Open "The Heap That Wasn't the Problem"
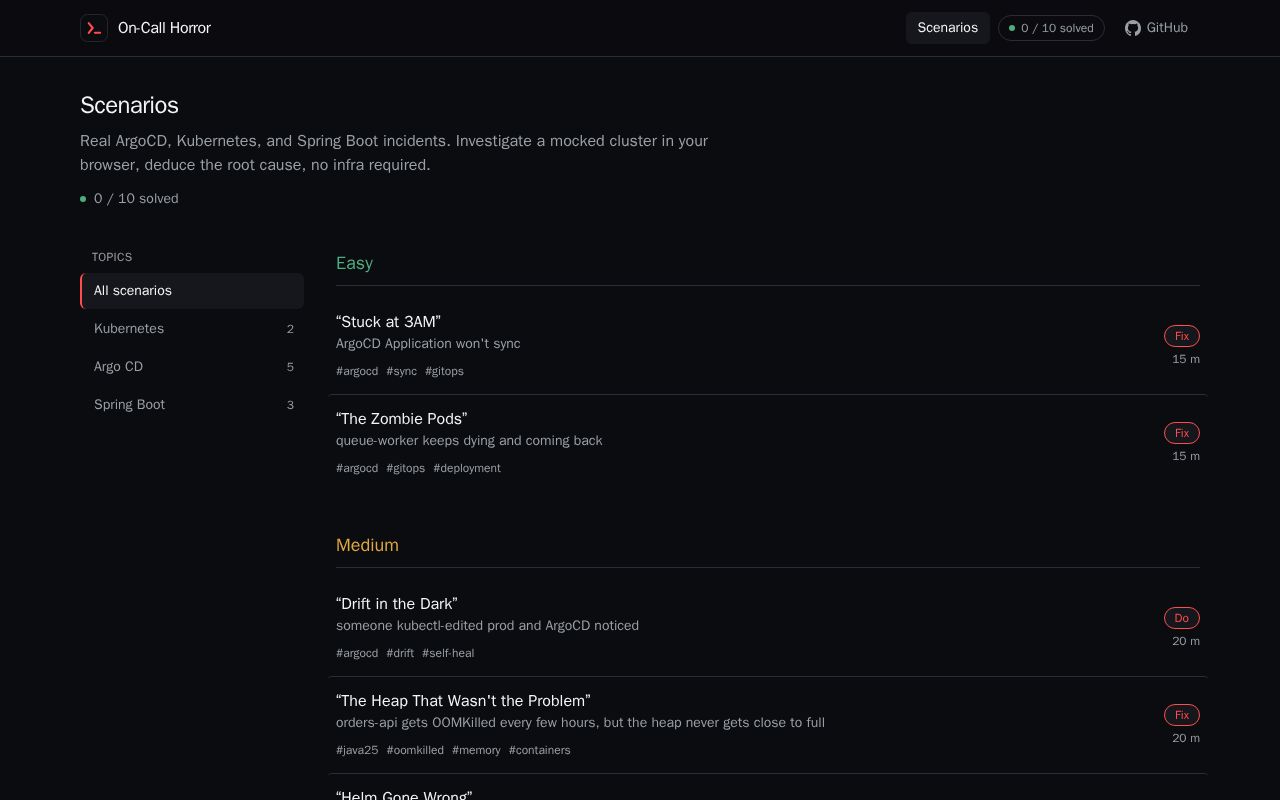The width and height of the screenshot is (1280, 800). point(768,725)
